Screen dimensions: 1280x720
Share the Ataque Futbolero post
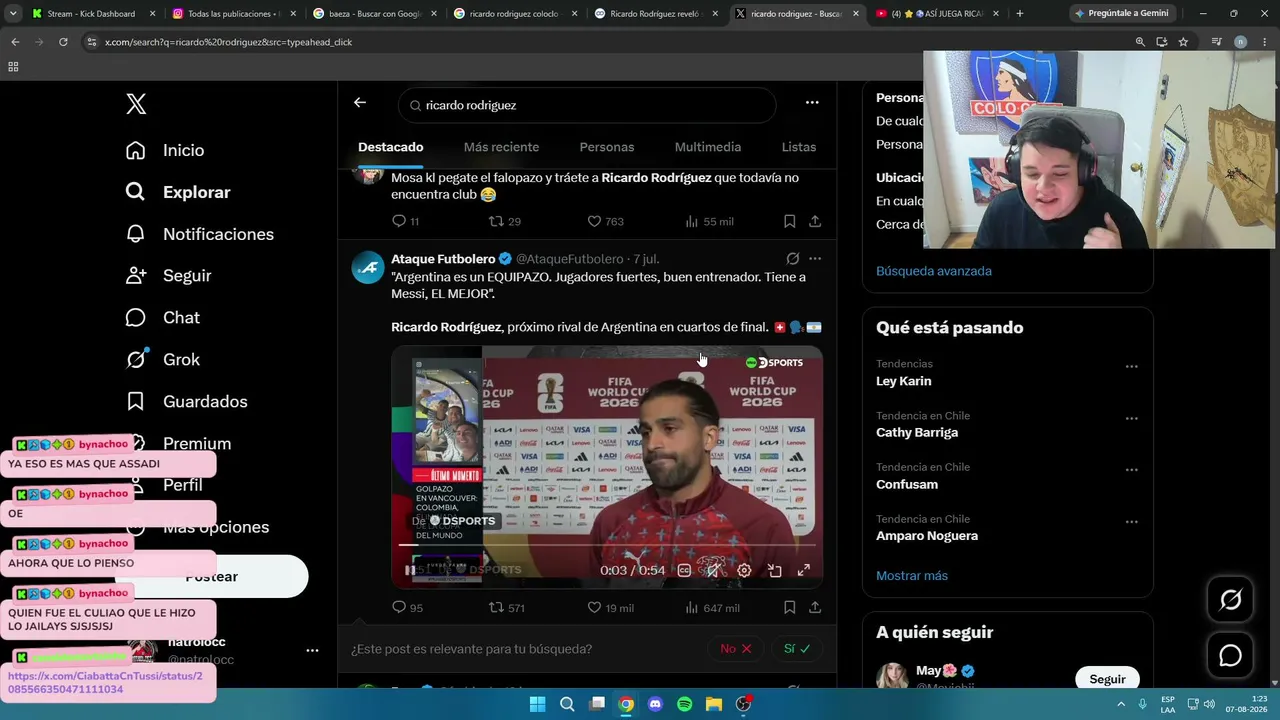tap(815, 607)
